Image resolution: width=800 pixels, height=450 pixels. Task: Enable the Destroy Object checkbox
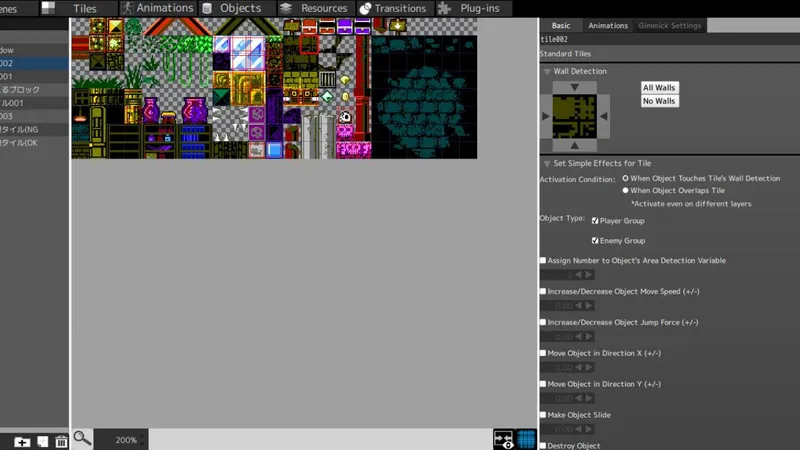point(543,446)
